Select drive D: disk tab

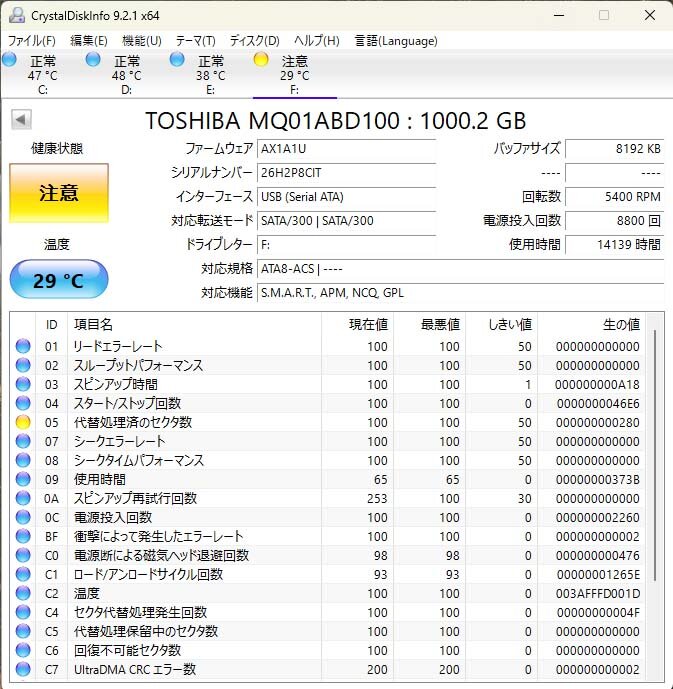point(127,74)
